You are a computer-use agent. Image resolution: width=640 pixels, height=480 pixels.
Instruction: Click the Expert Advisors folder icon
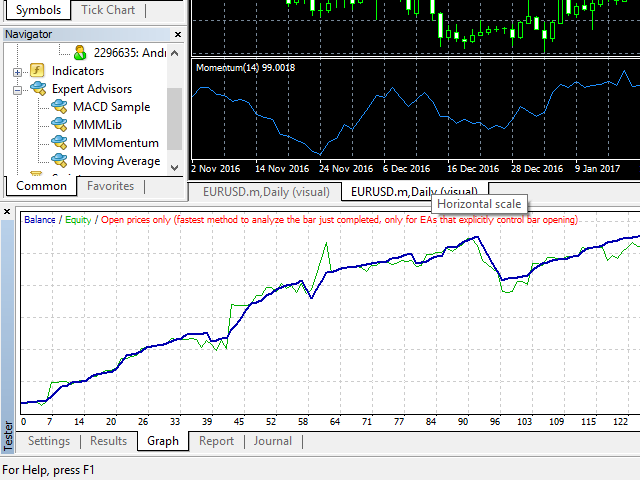(37, 89)
